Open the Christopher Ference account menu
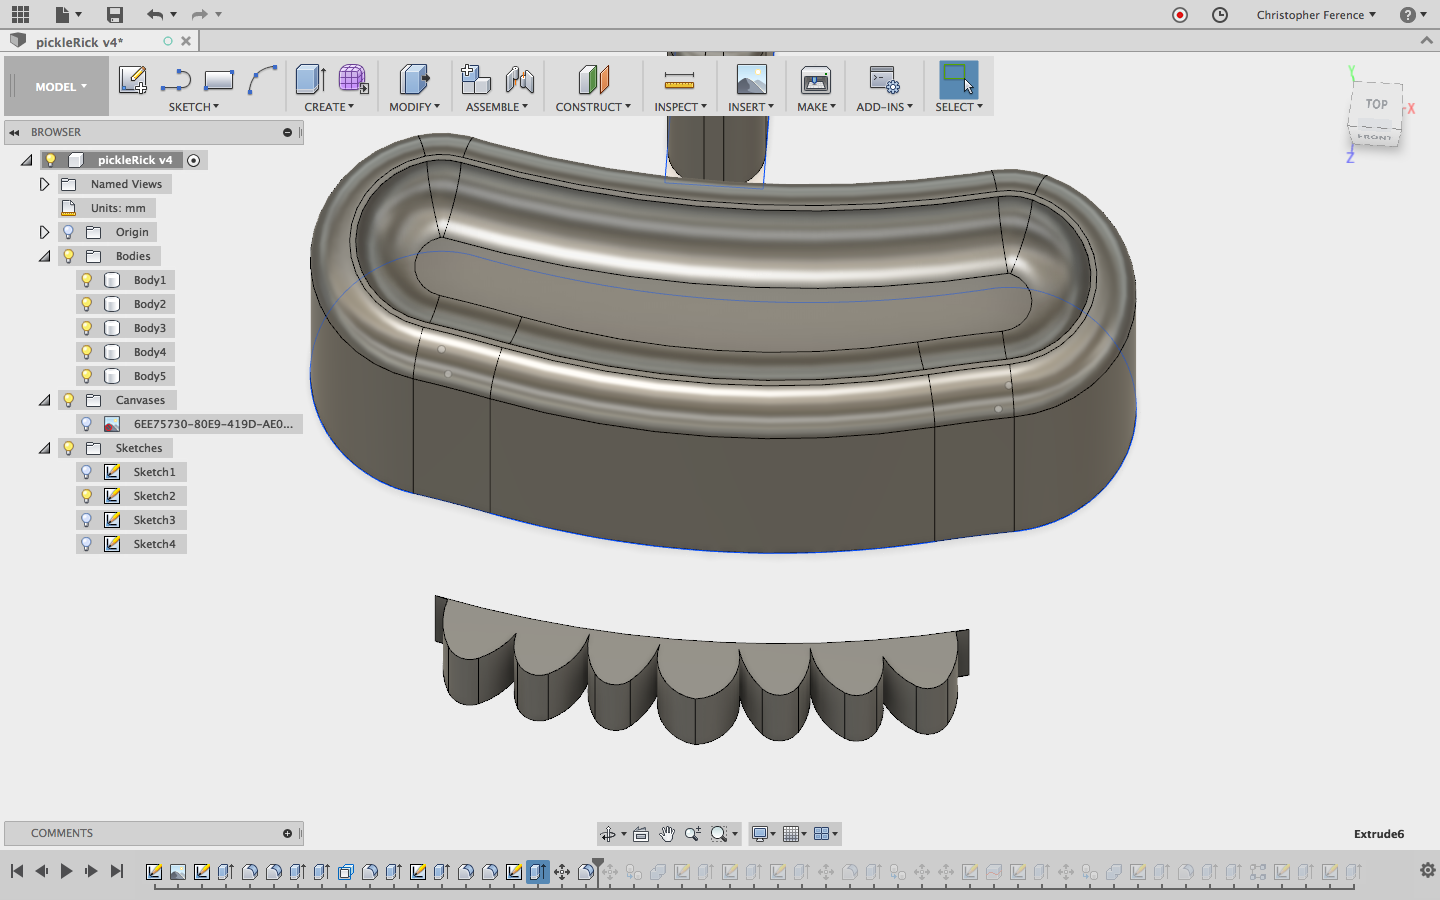This screenshot has width=1440, height=900. pyautogui.click(x=1316, y=14)
